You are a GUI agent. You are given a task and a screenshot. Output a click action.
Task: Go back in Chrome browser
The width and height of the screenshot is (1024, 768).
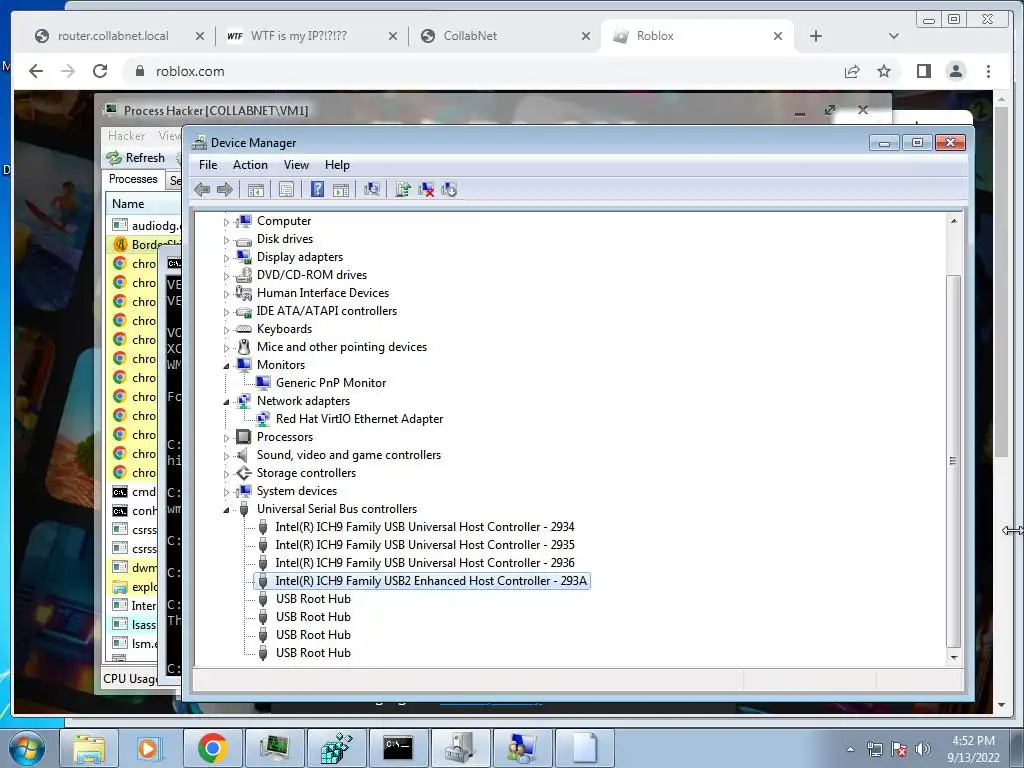(x=36, y=71)
